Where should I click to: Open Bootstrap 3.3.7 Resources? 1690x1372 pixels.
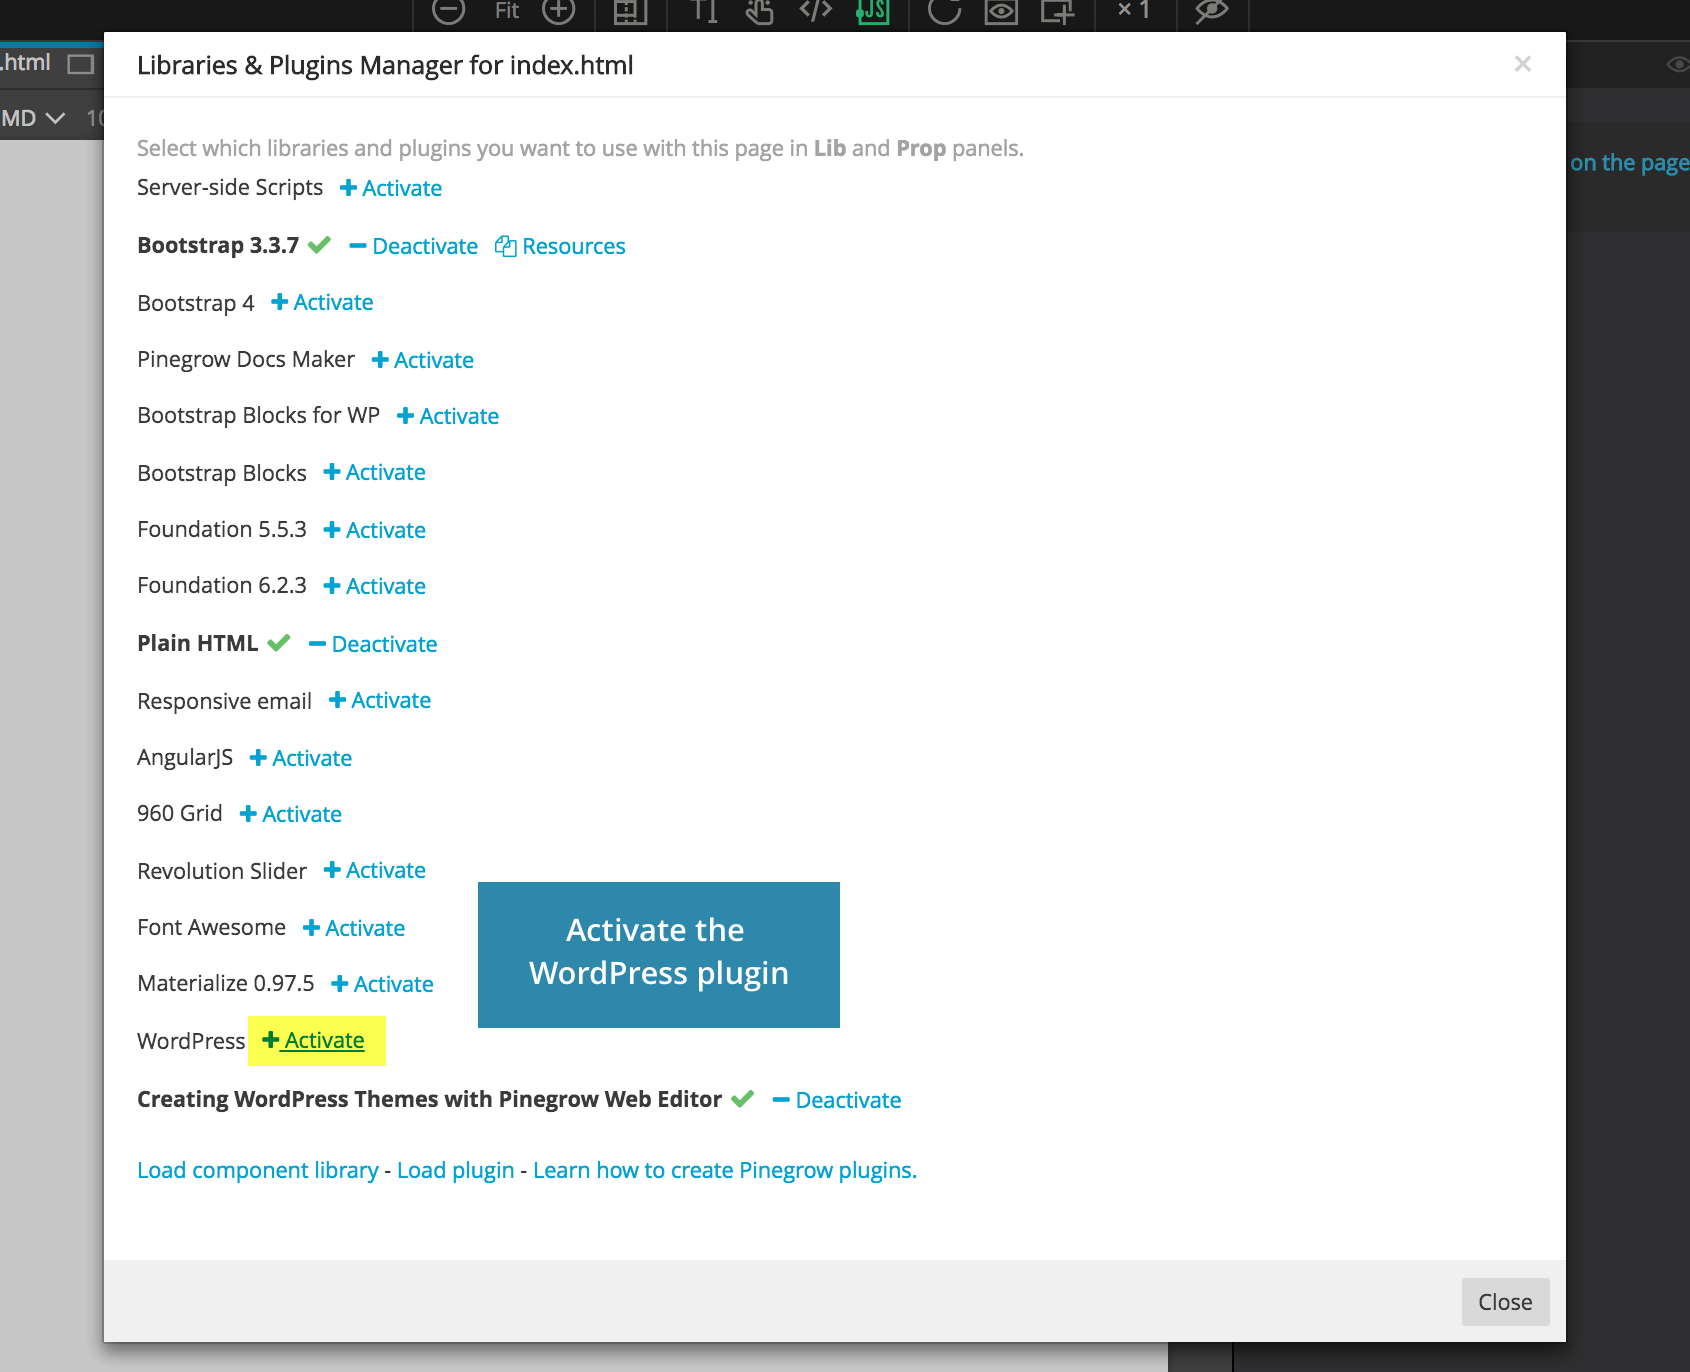coord(560,246)
